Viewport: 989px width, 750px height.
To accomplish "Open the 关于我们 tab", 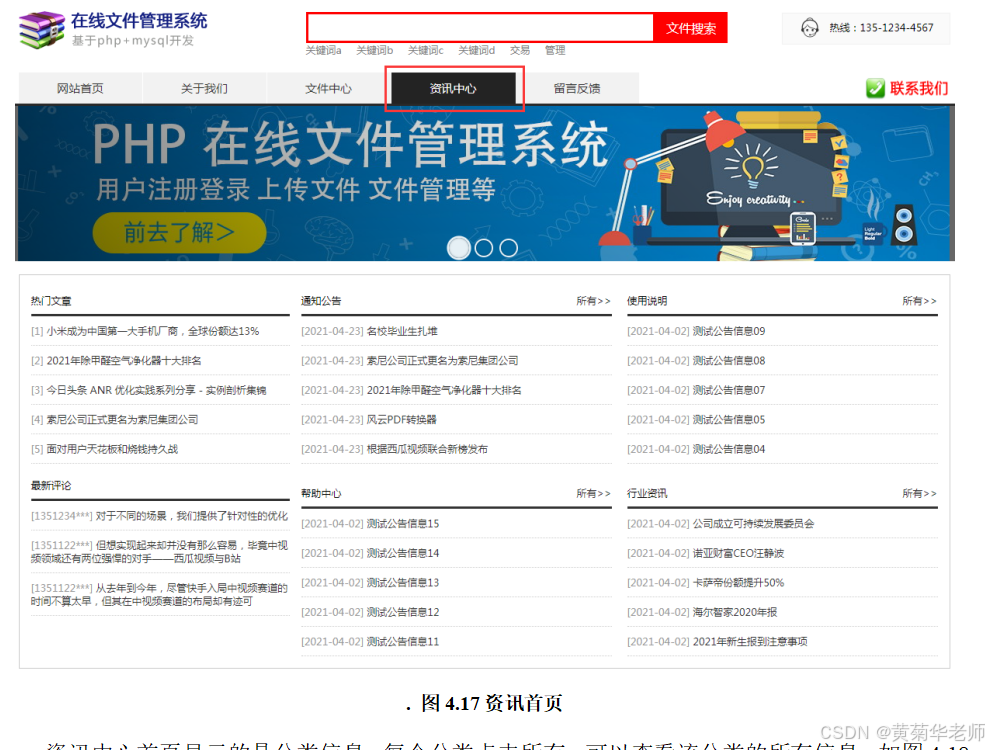I will (203, 88).
